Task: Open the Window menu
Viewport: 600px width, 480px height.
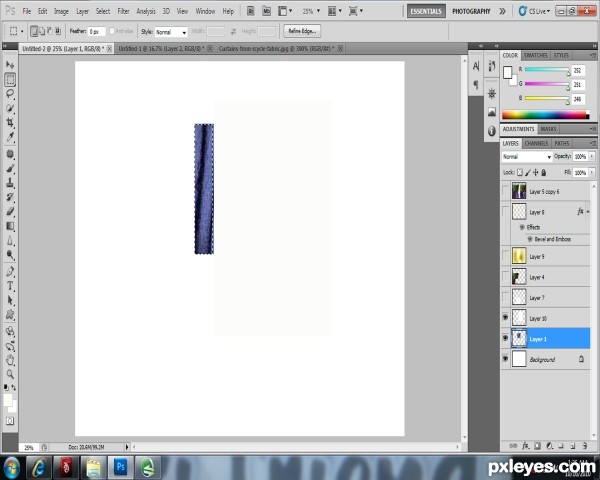Action: point(205,11)
